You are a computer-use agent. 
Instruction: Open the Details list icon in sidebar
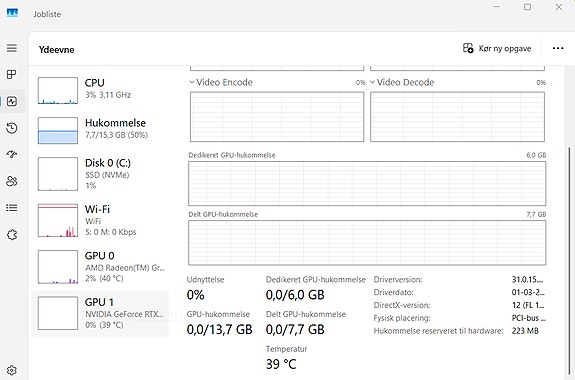[12, 208]
